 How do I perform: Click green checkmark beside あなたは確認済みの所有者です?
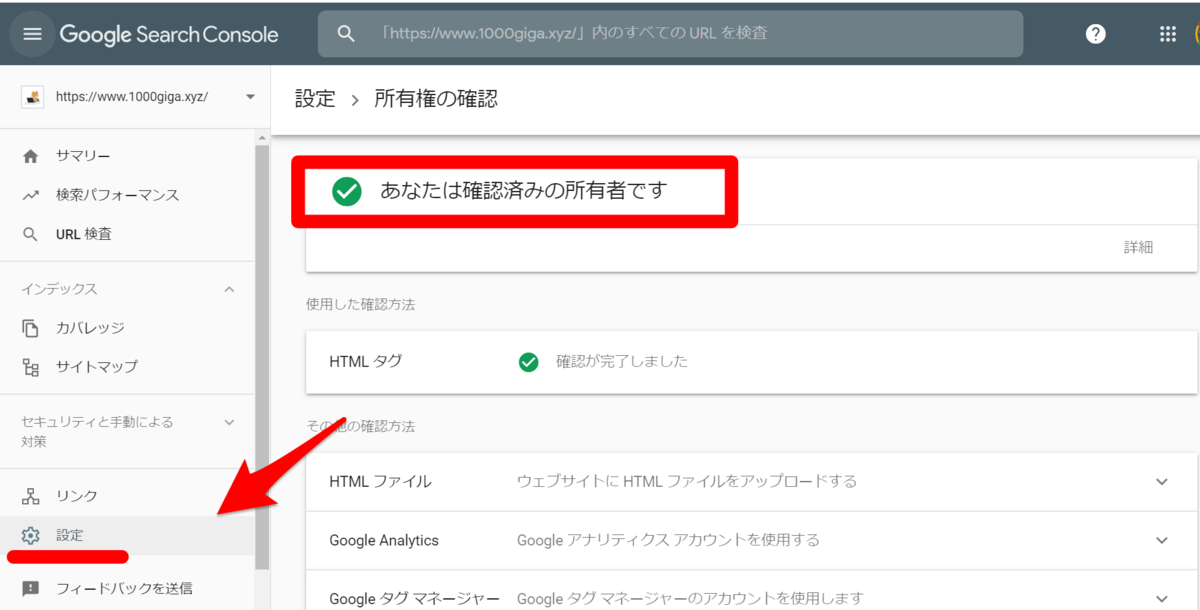(347, 191)
